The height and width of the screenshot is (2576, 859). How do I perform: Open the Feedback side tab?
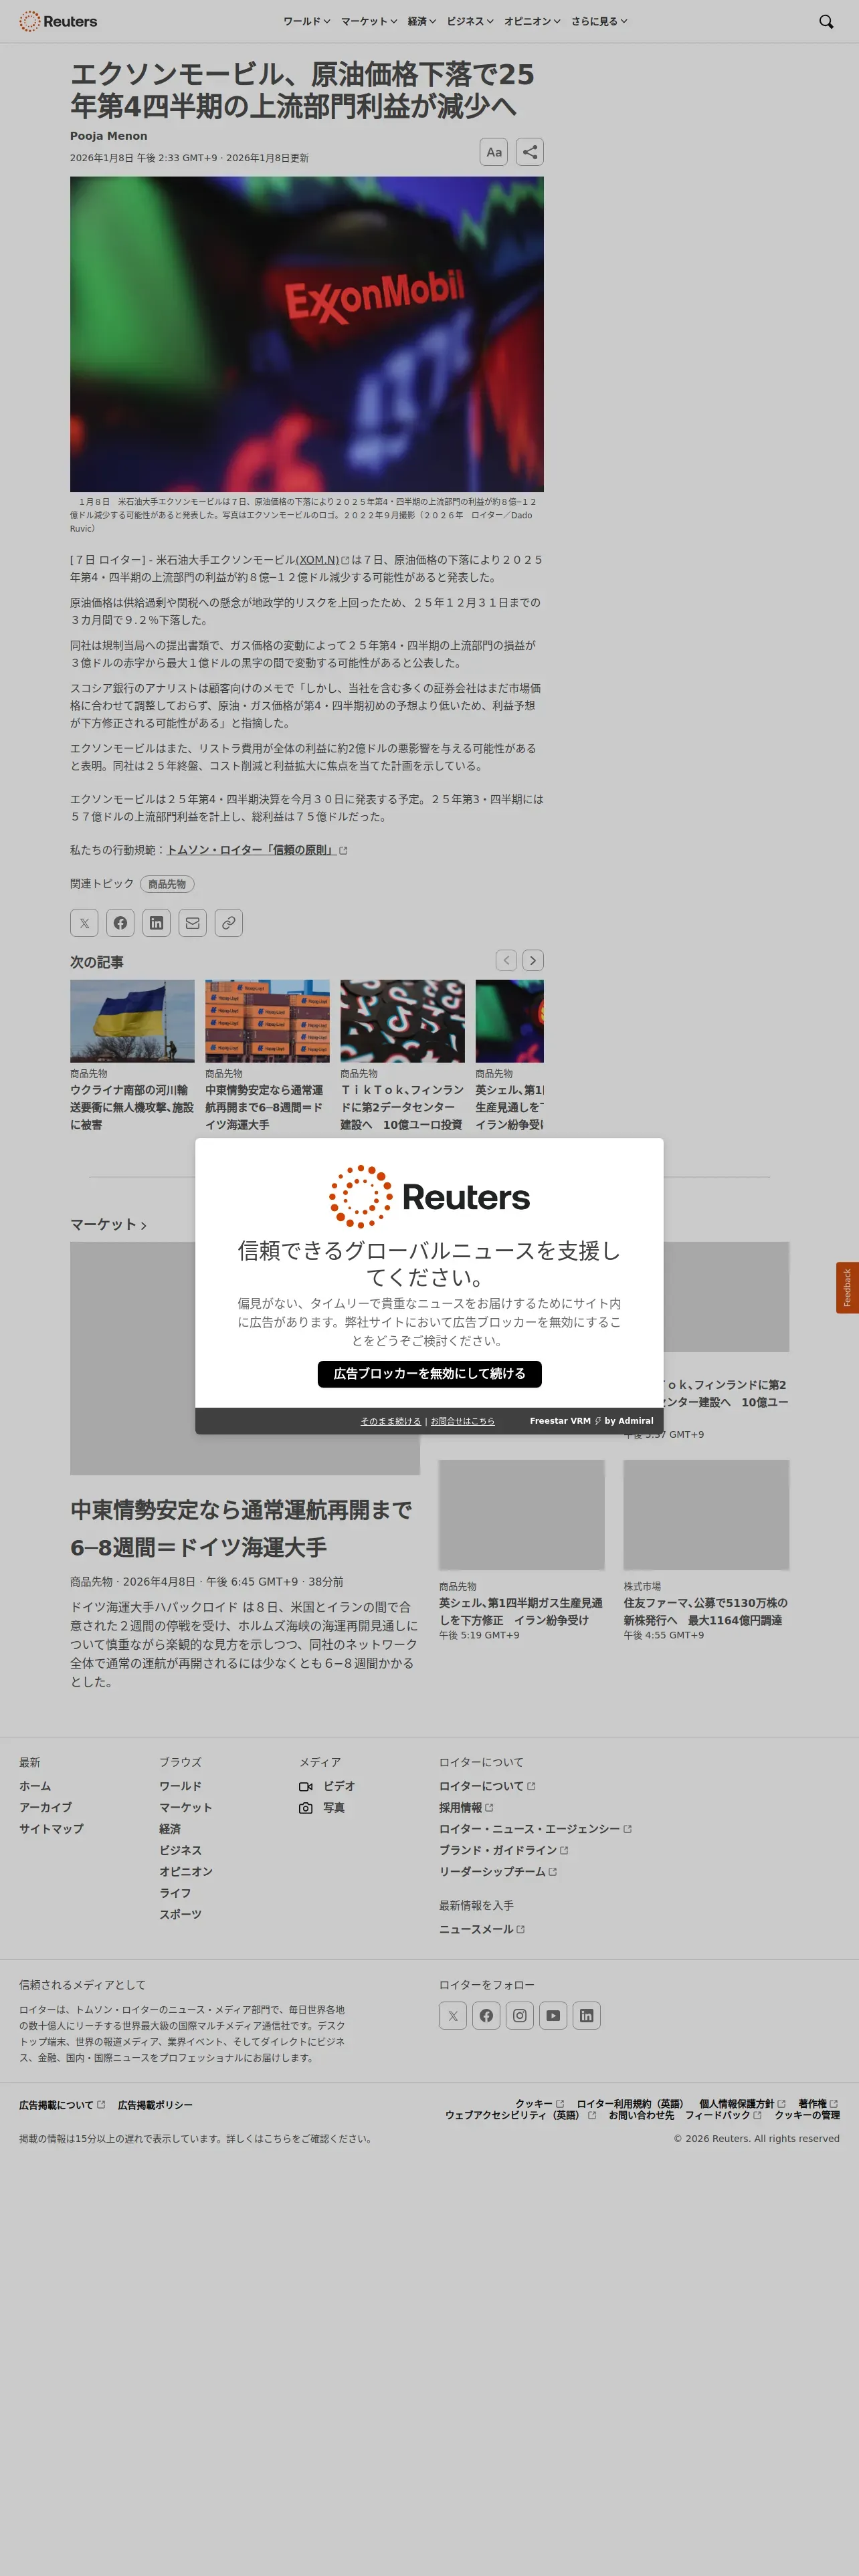tap(847, 1288)
